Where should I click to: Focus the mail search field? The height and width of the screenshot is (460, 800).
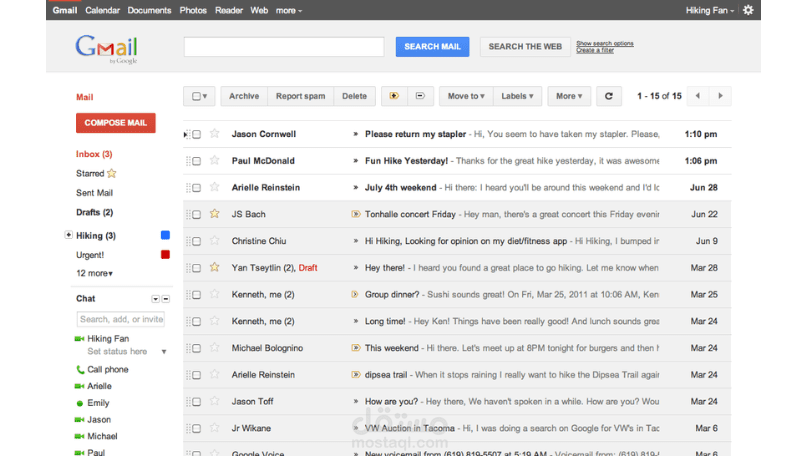(284, 46)
